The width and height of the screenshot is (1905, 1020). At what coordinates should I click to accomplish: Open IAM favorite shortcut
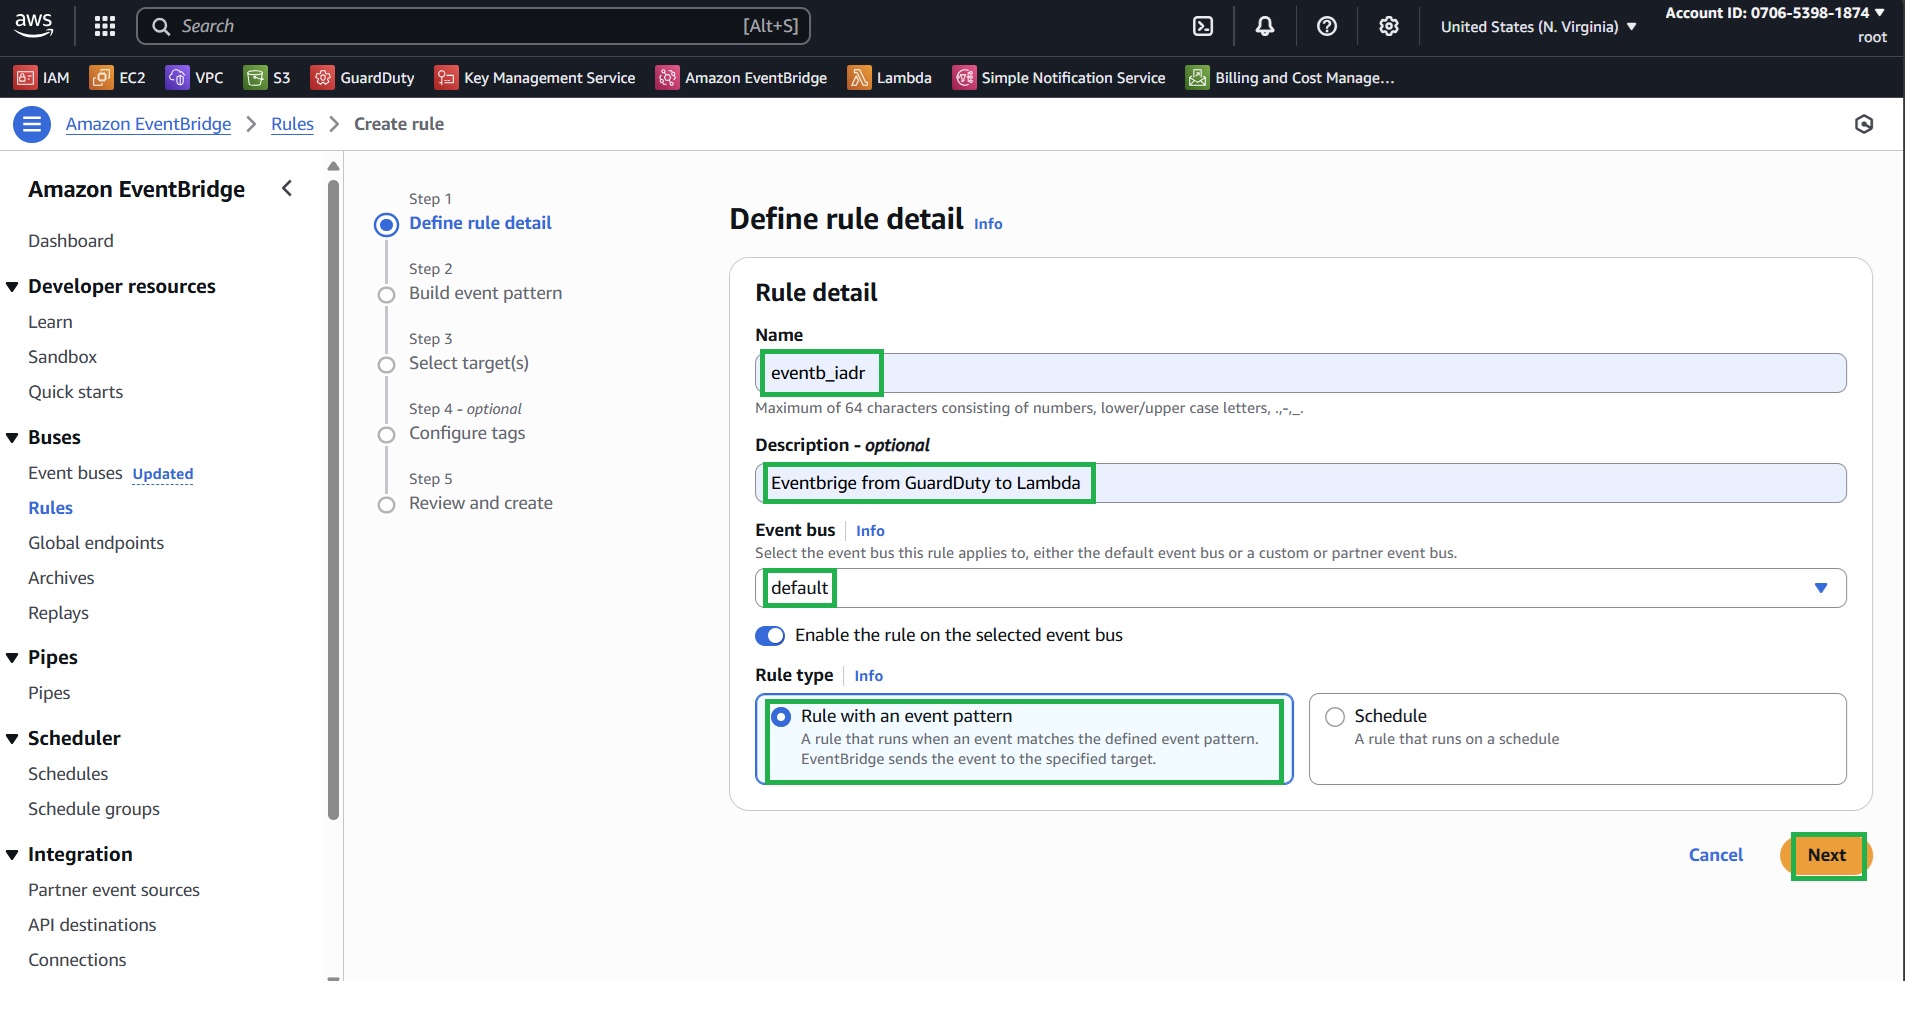42,78
